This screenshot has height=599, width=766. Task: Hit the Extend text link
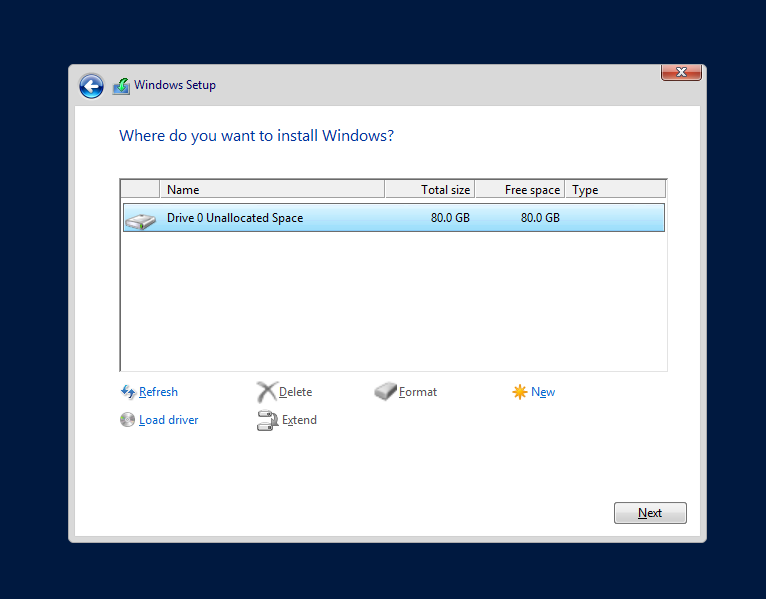299,420
